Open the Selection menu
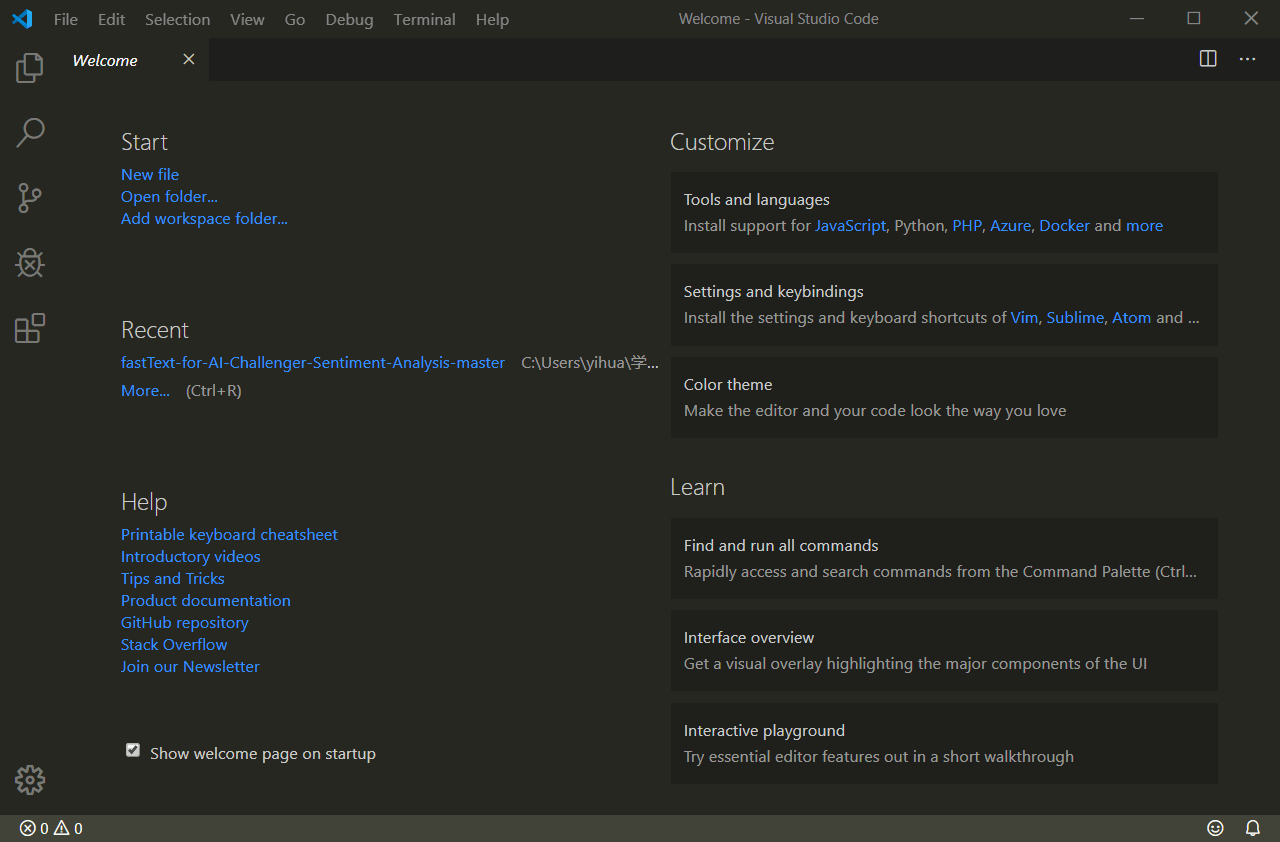 click(x=177, y=19)
